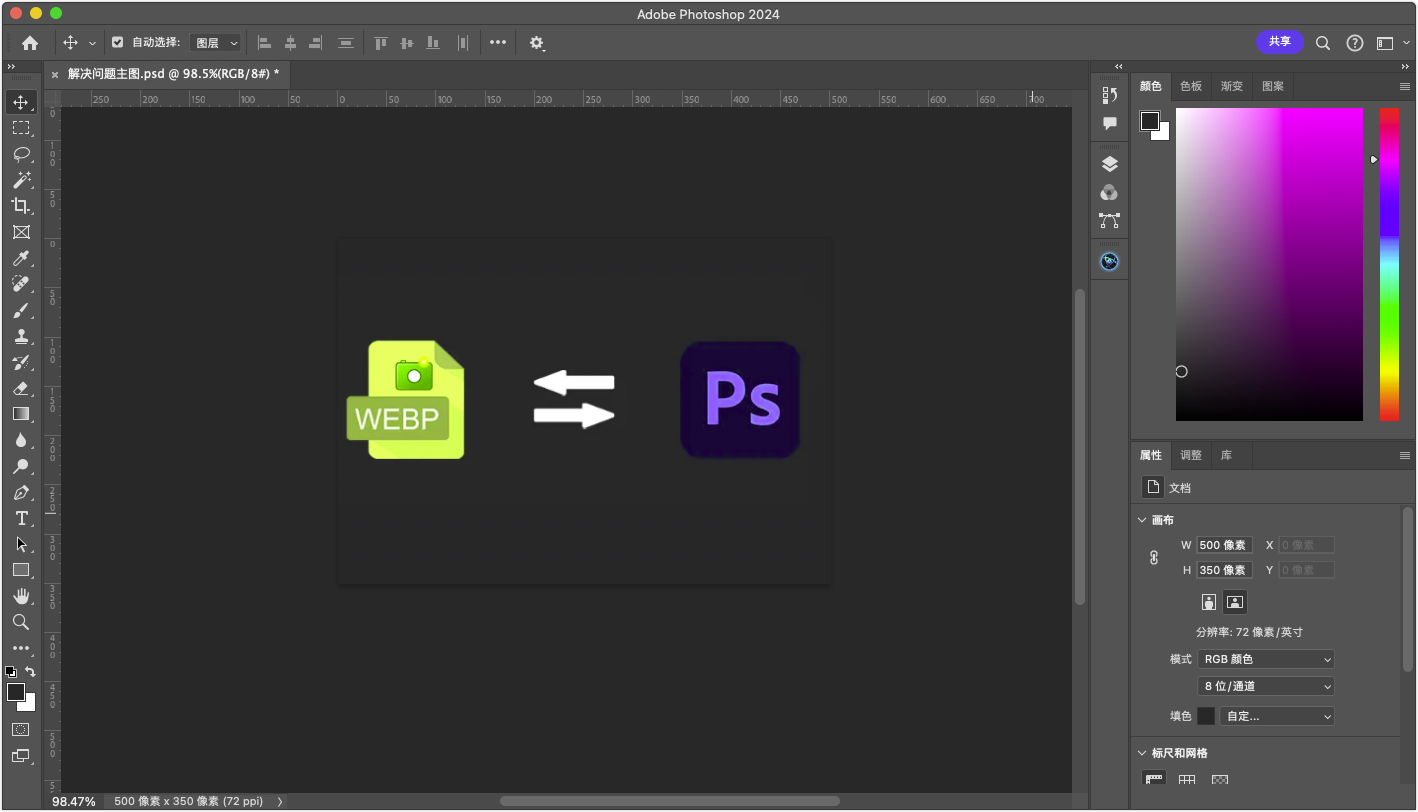Select the Spot Healing Brush tool
This screenshot has height=812, width=1418.
pos(21,284)
